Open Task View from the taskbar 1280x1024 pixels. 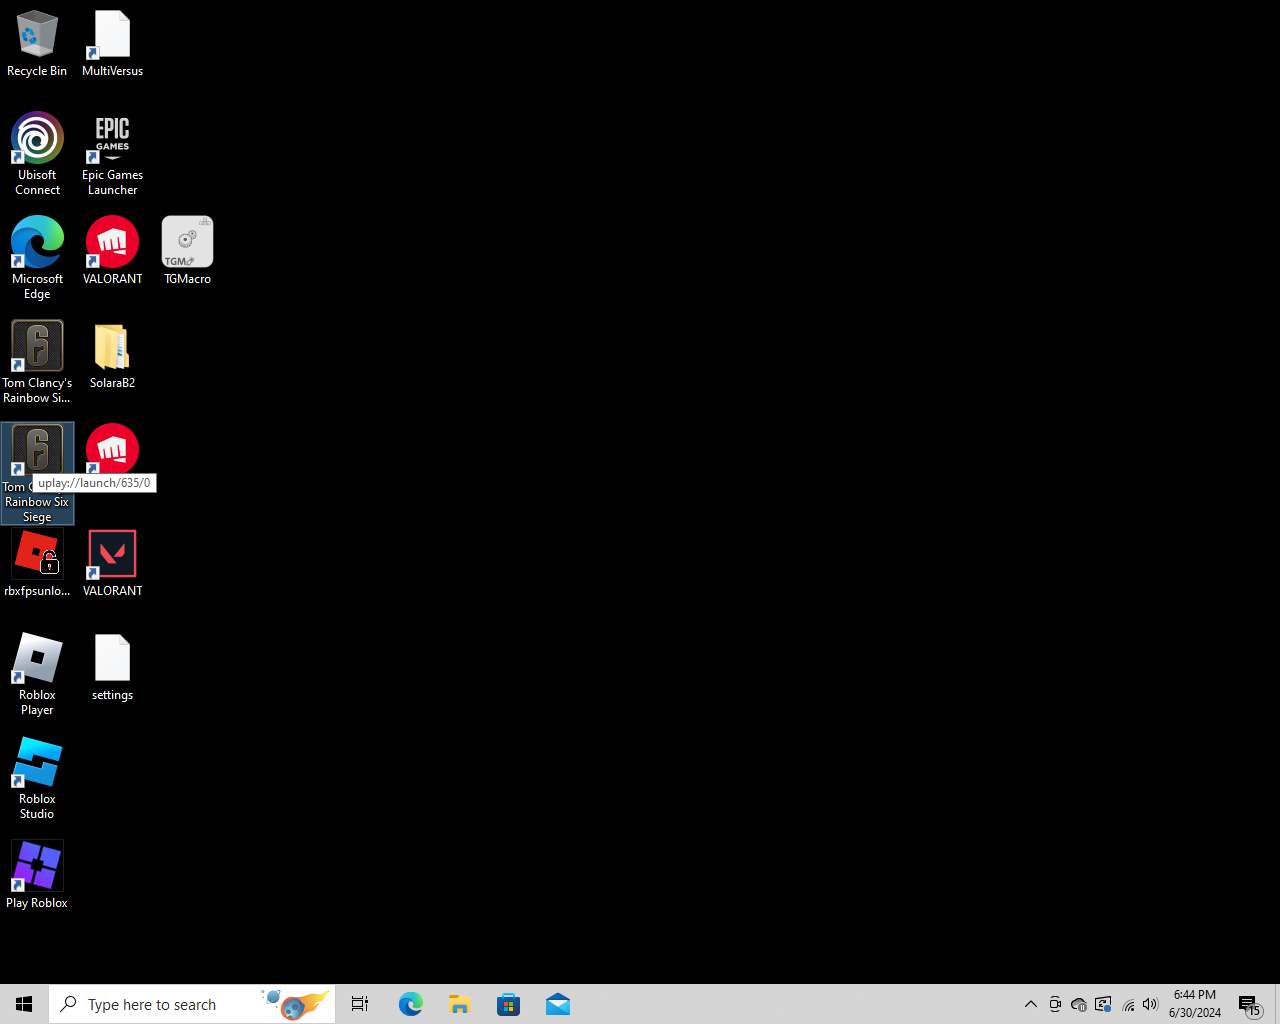click(360, 1004)
